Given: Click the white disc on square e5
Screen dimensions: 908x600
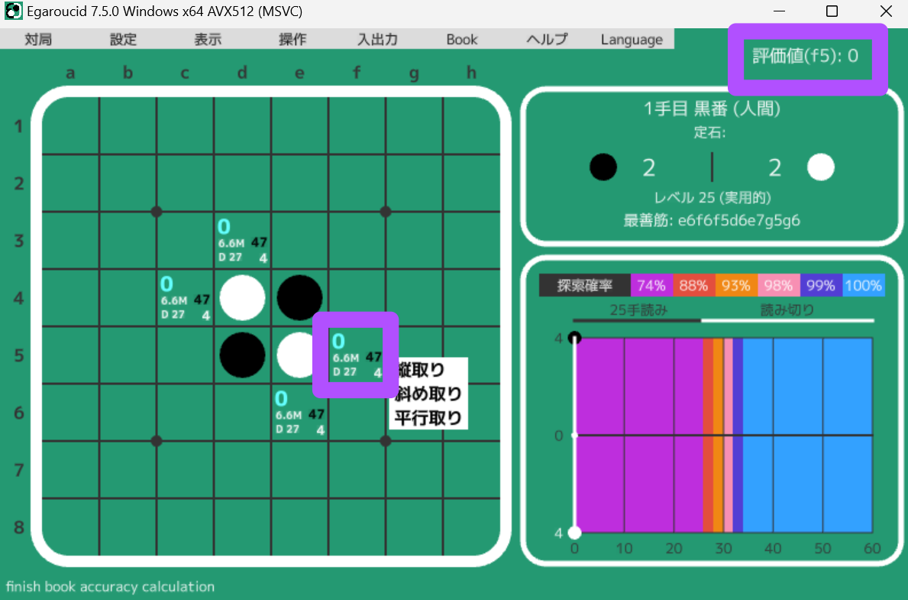Looking at the screenshot, I should click(299, 355).
